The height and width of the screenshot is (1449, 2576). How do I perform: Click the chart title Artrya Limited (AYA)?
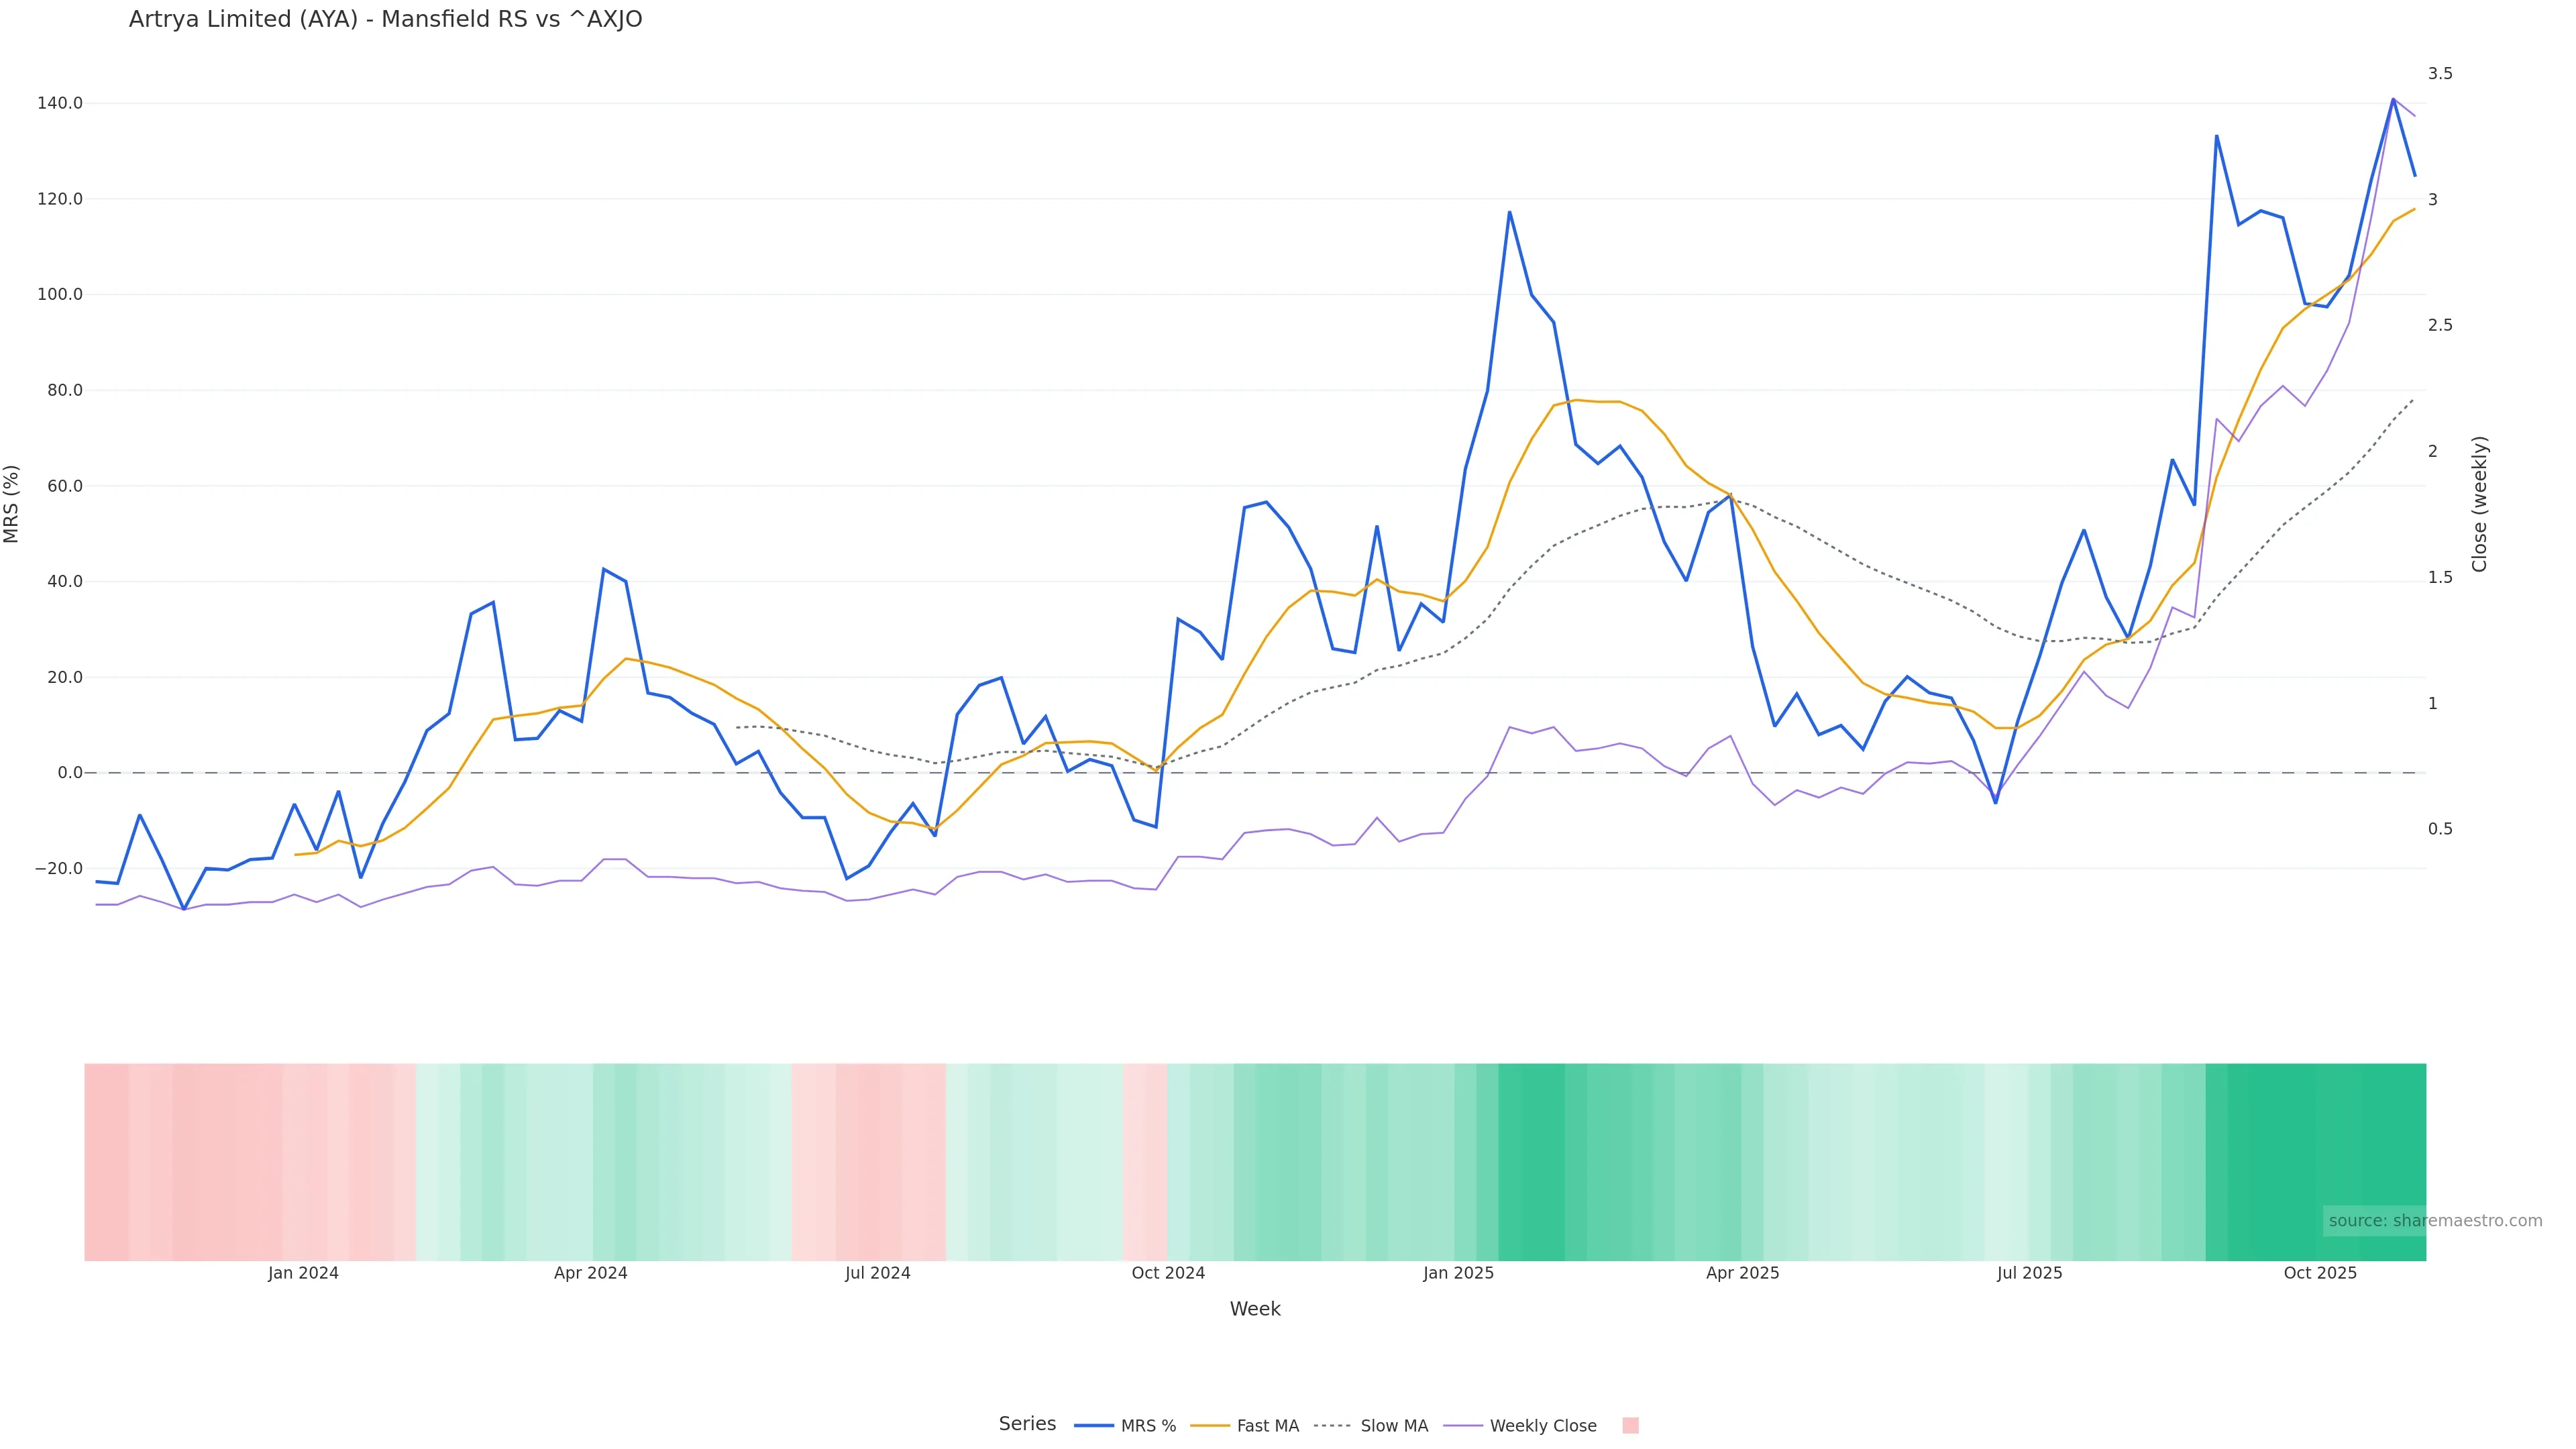385,19
